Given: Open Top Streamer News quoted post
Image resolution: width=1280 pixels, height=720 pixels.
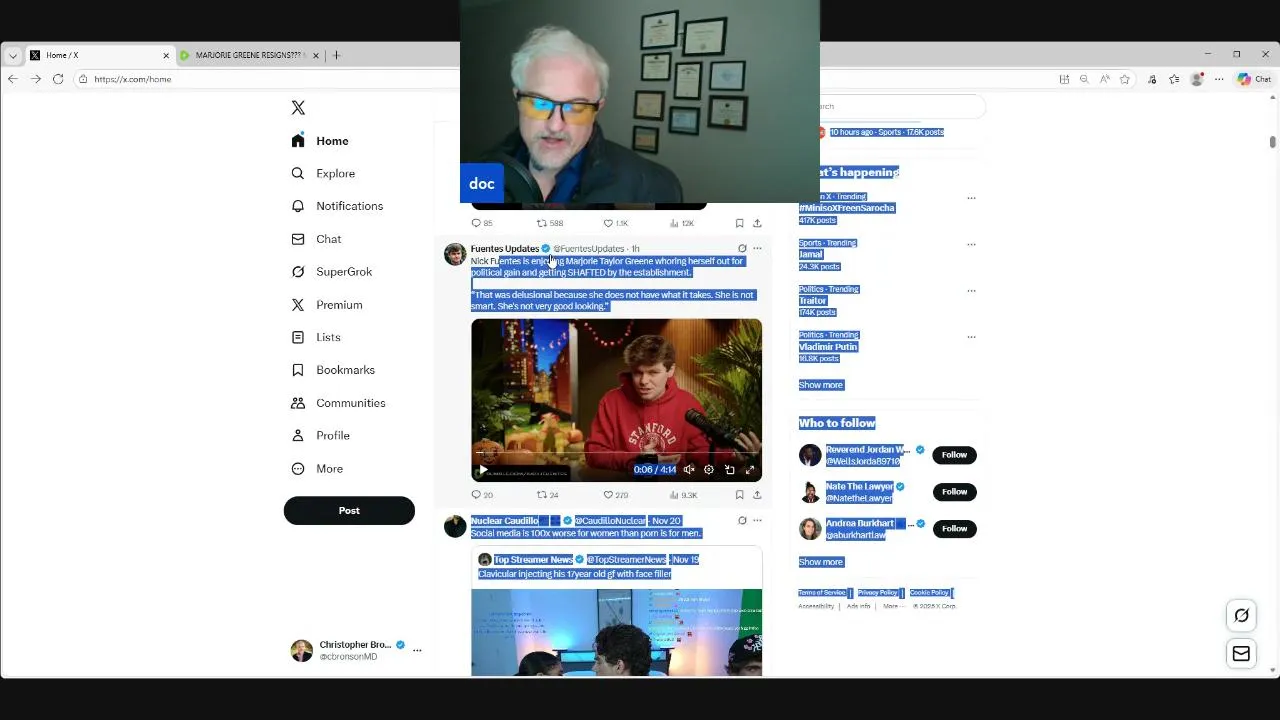Looking at the screenshot, I should (x=616, y=611).
